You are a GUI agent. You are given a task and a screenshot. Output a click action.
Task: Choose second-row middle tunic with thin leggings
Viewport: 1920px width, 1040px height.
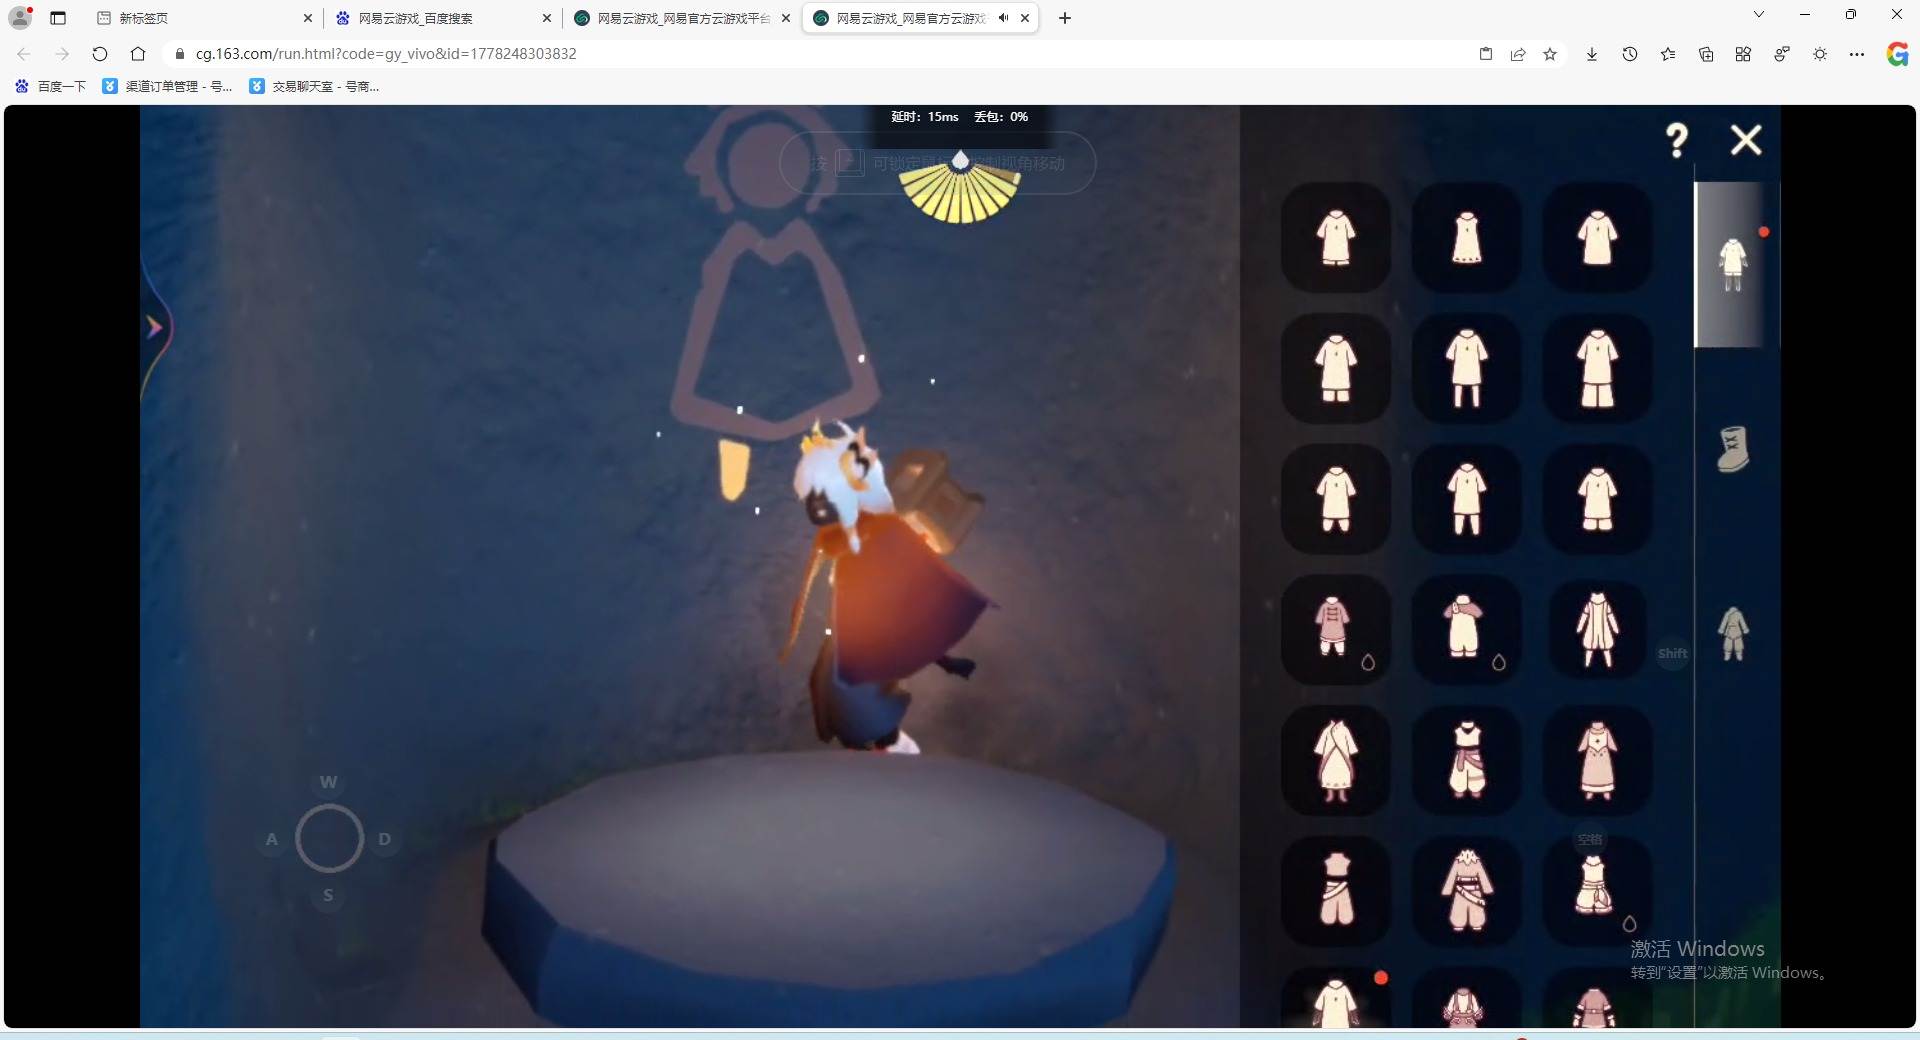1467,368
